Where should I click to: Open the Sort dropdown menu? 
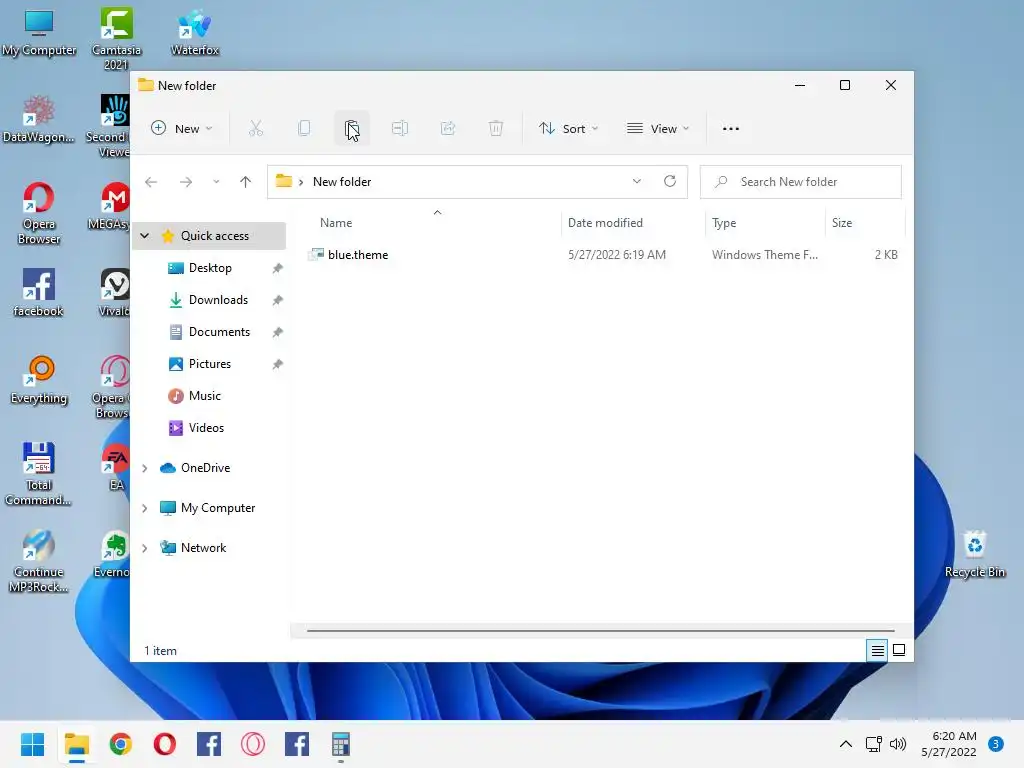568,129
